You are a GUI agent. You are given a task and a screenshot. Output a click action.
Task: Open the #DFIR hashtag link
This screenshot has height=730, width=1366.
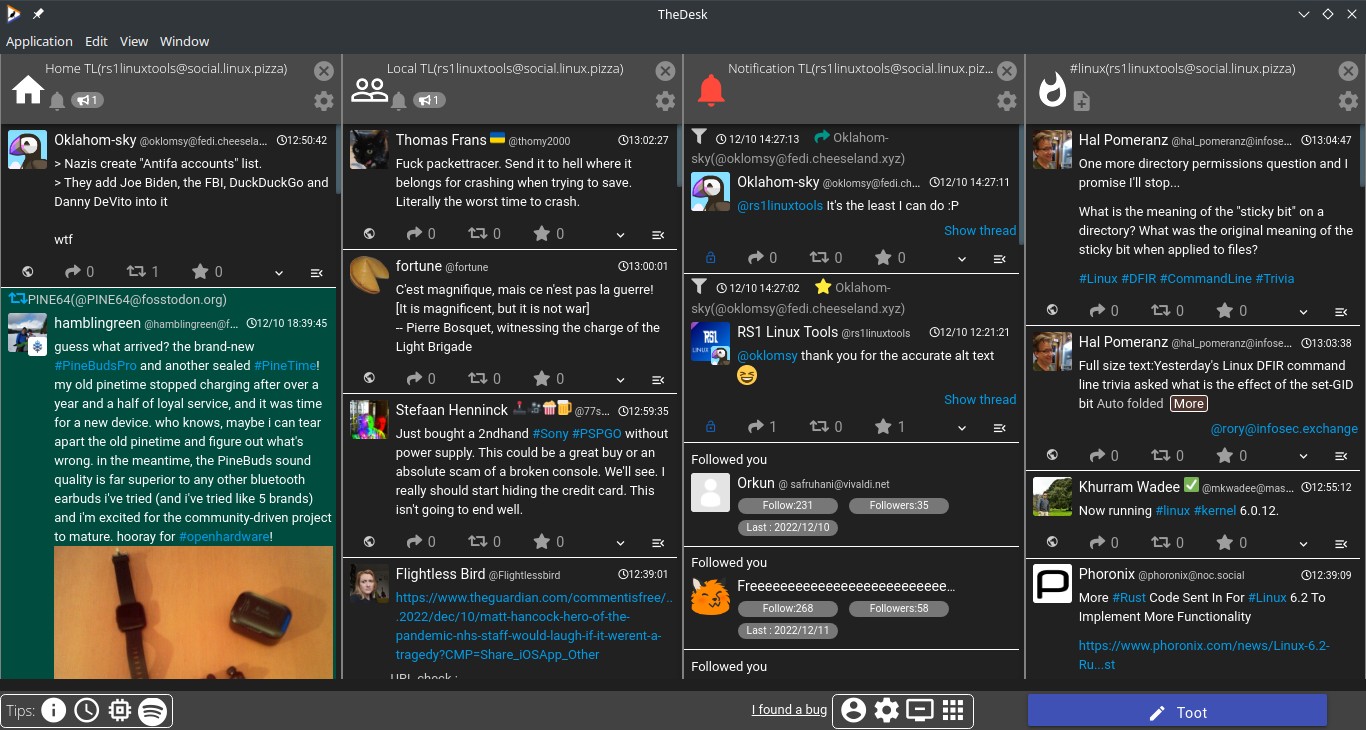pyautogui.click(x=1138, y=278)
